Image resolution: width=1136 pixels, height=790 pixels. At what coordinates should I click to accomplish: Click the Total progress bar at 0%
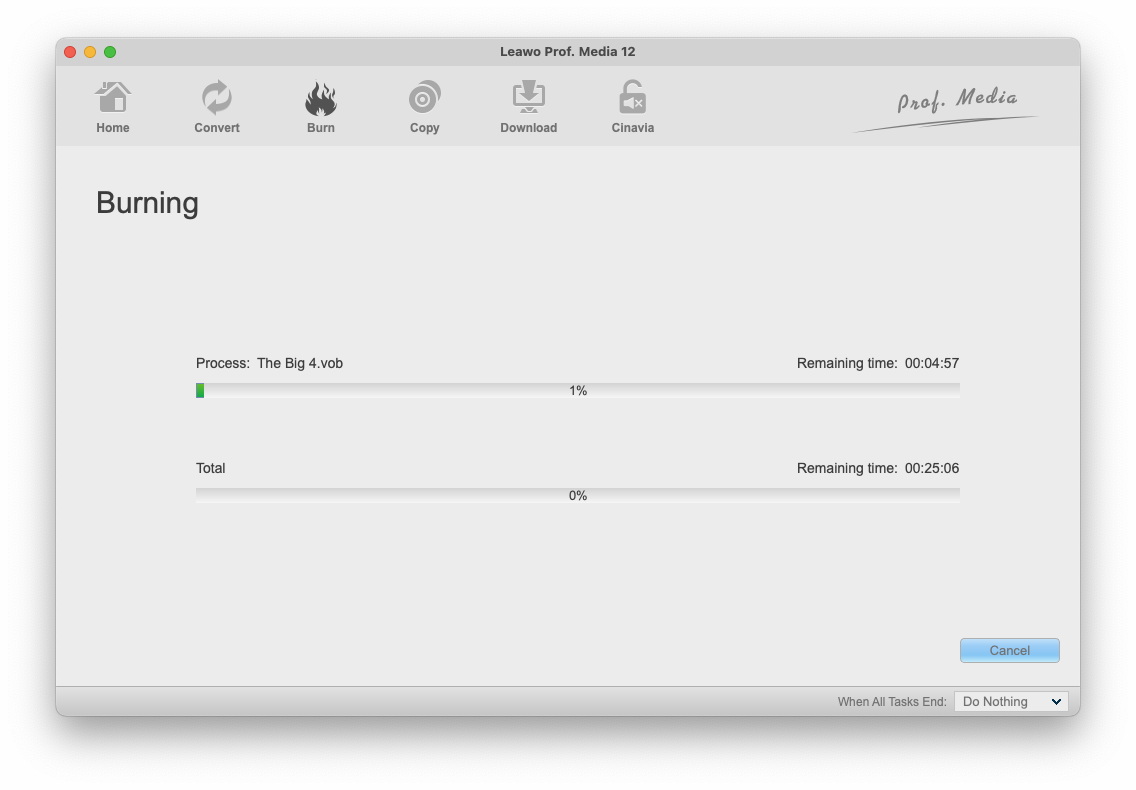tap(578, 495)
